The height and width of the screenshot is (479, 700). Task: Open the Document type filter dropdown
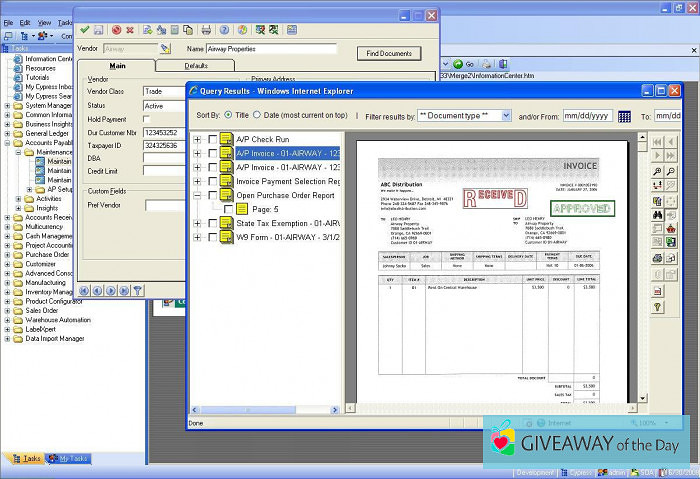click(464, 116)
